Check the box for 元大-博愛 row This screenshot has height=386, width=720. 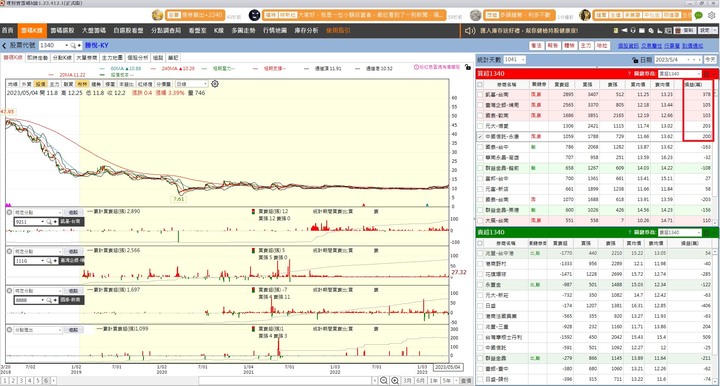click(480, 126)
